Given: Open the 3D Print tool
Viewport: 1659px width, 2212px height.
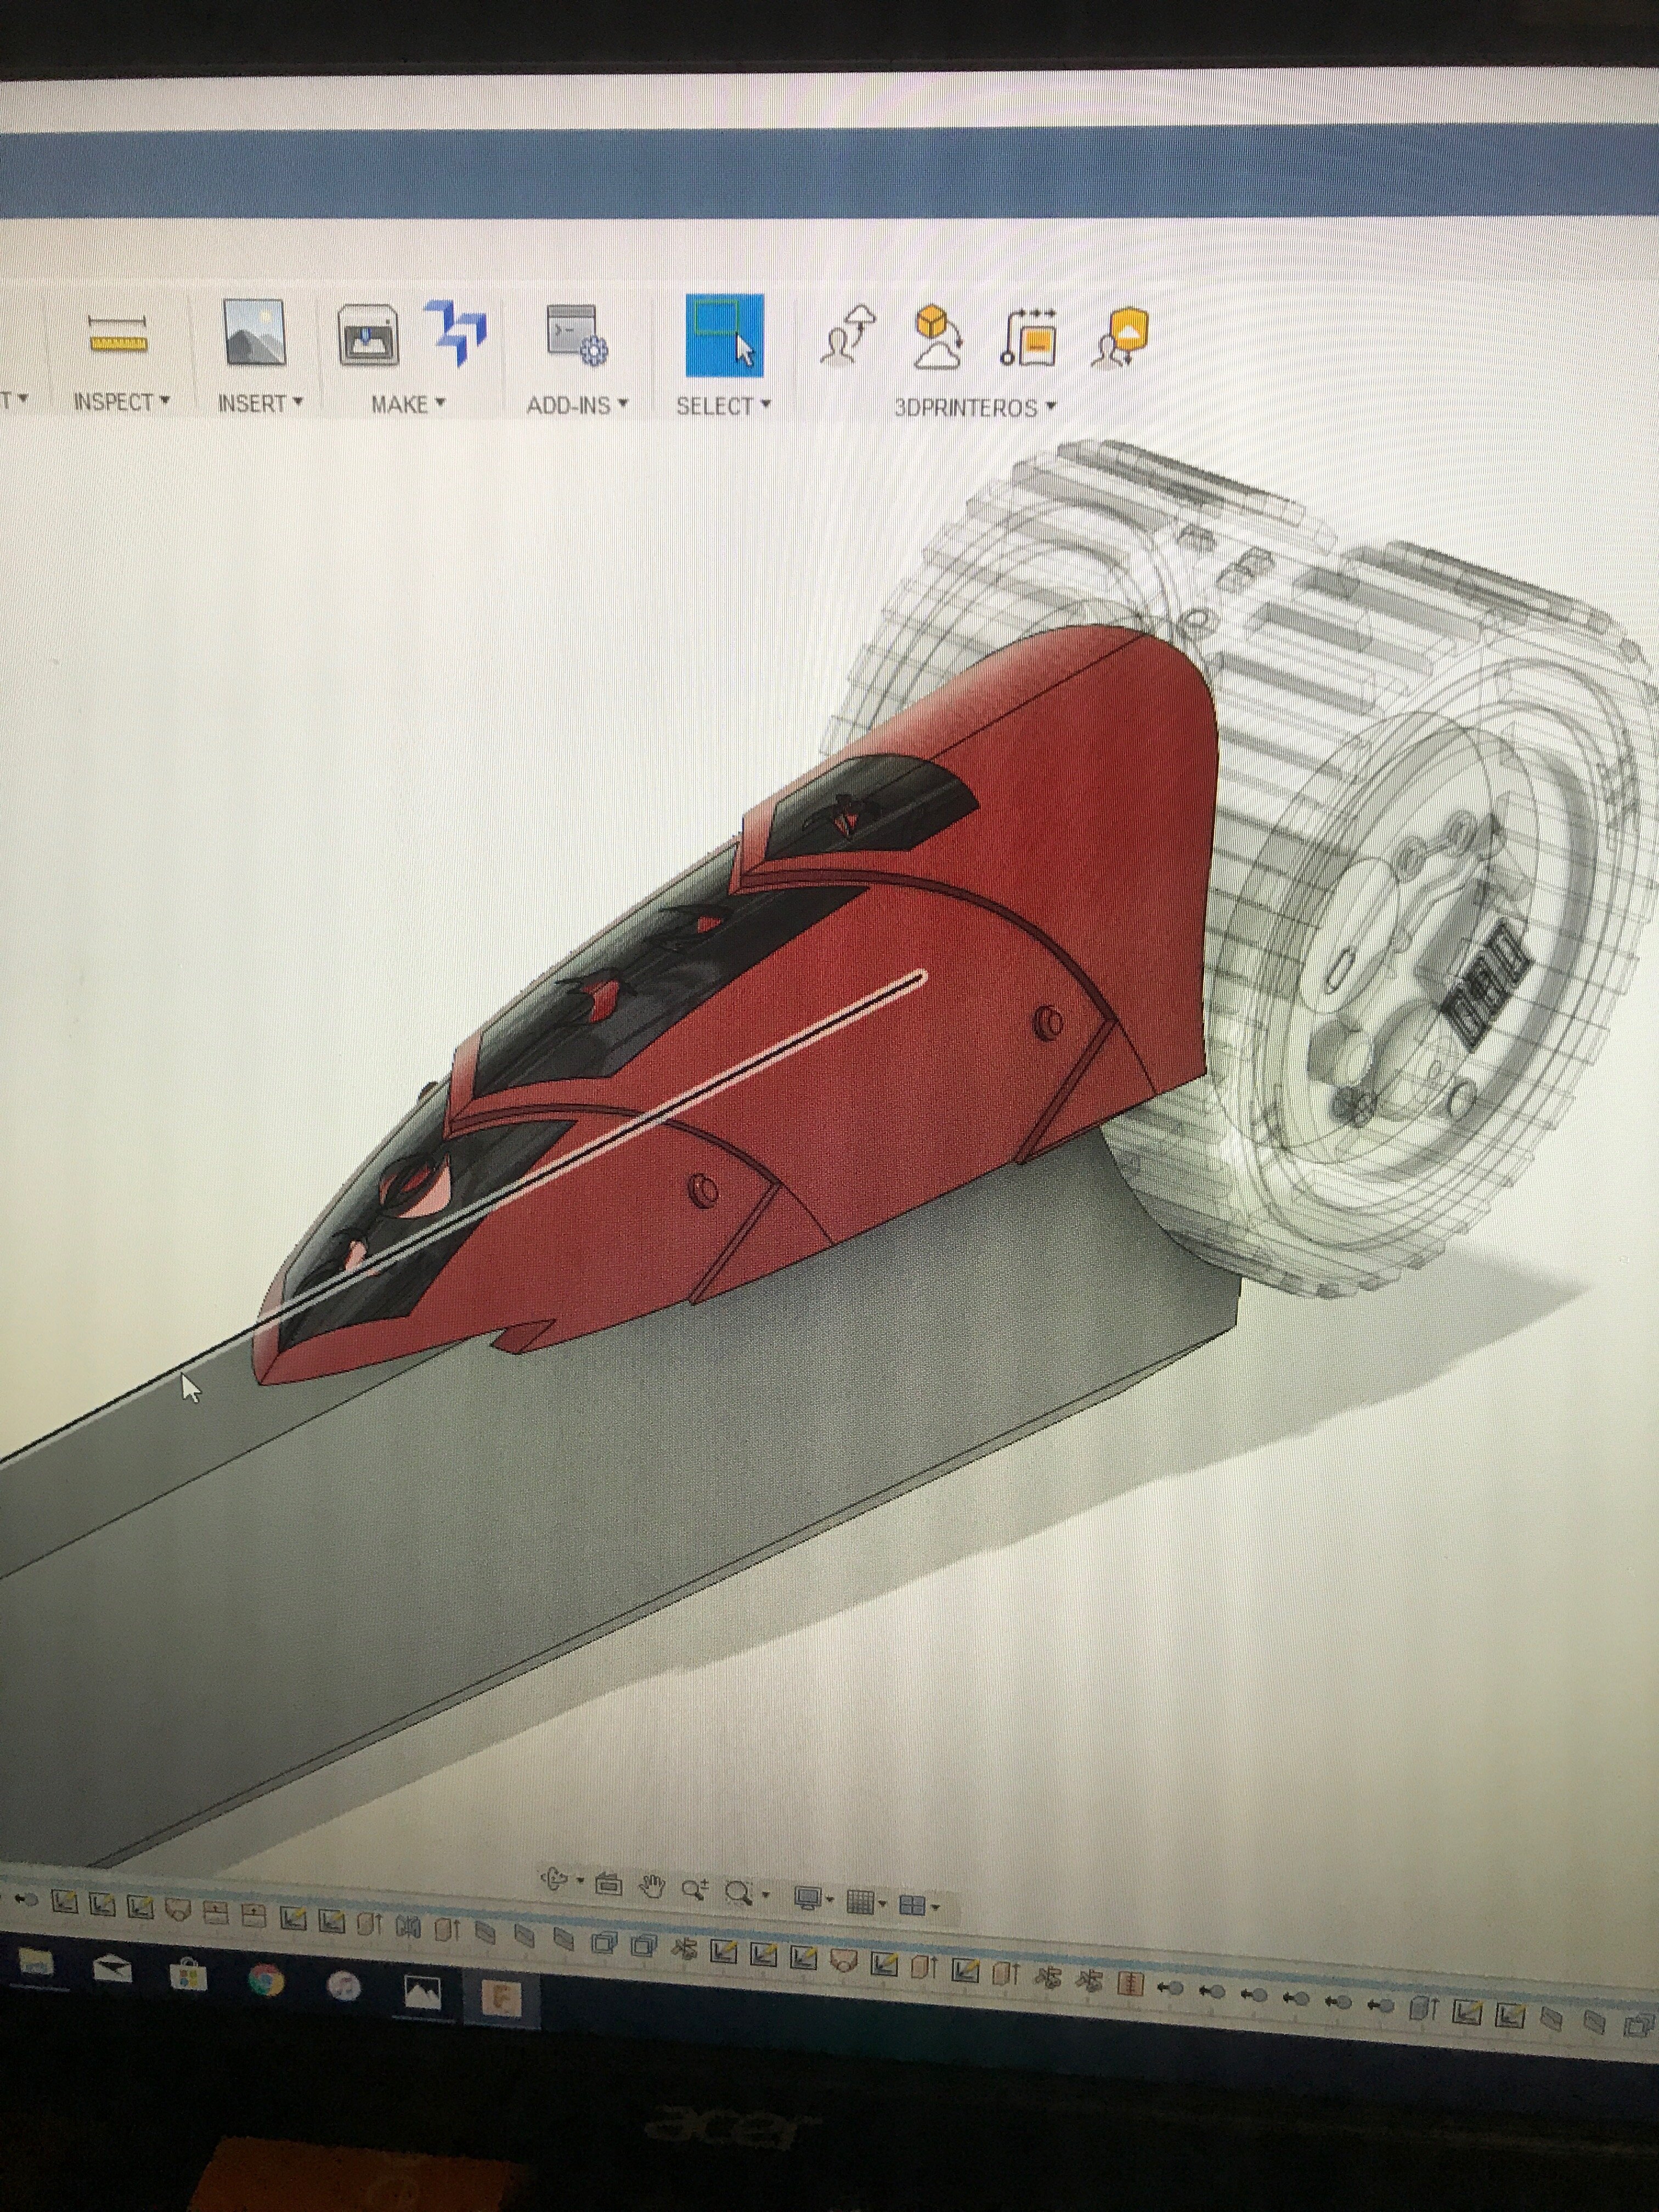Looking at the screenshot, I should click(367, 336).
